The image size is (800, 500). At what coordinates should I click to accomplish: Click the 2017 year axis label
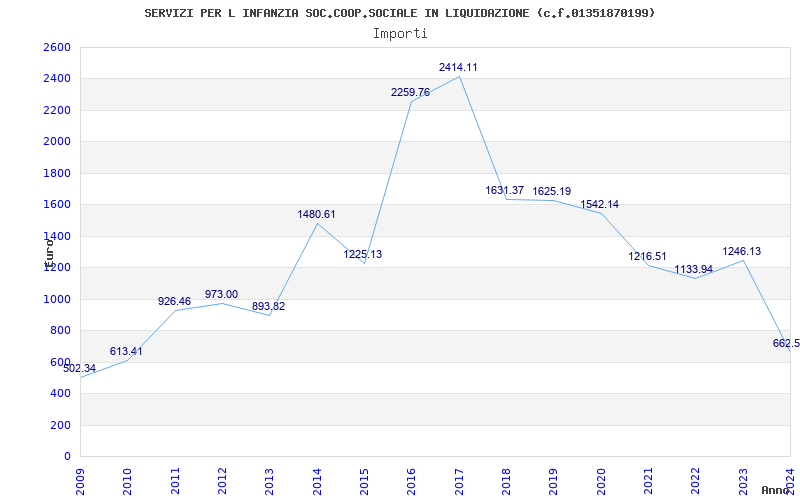459,481
